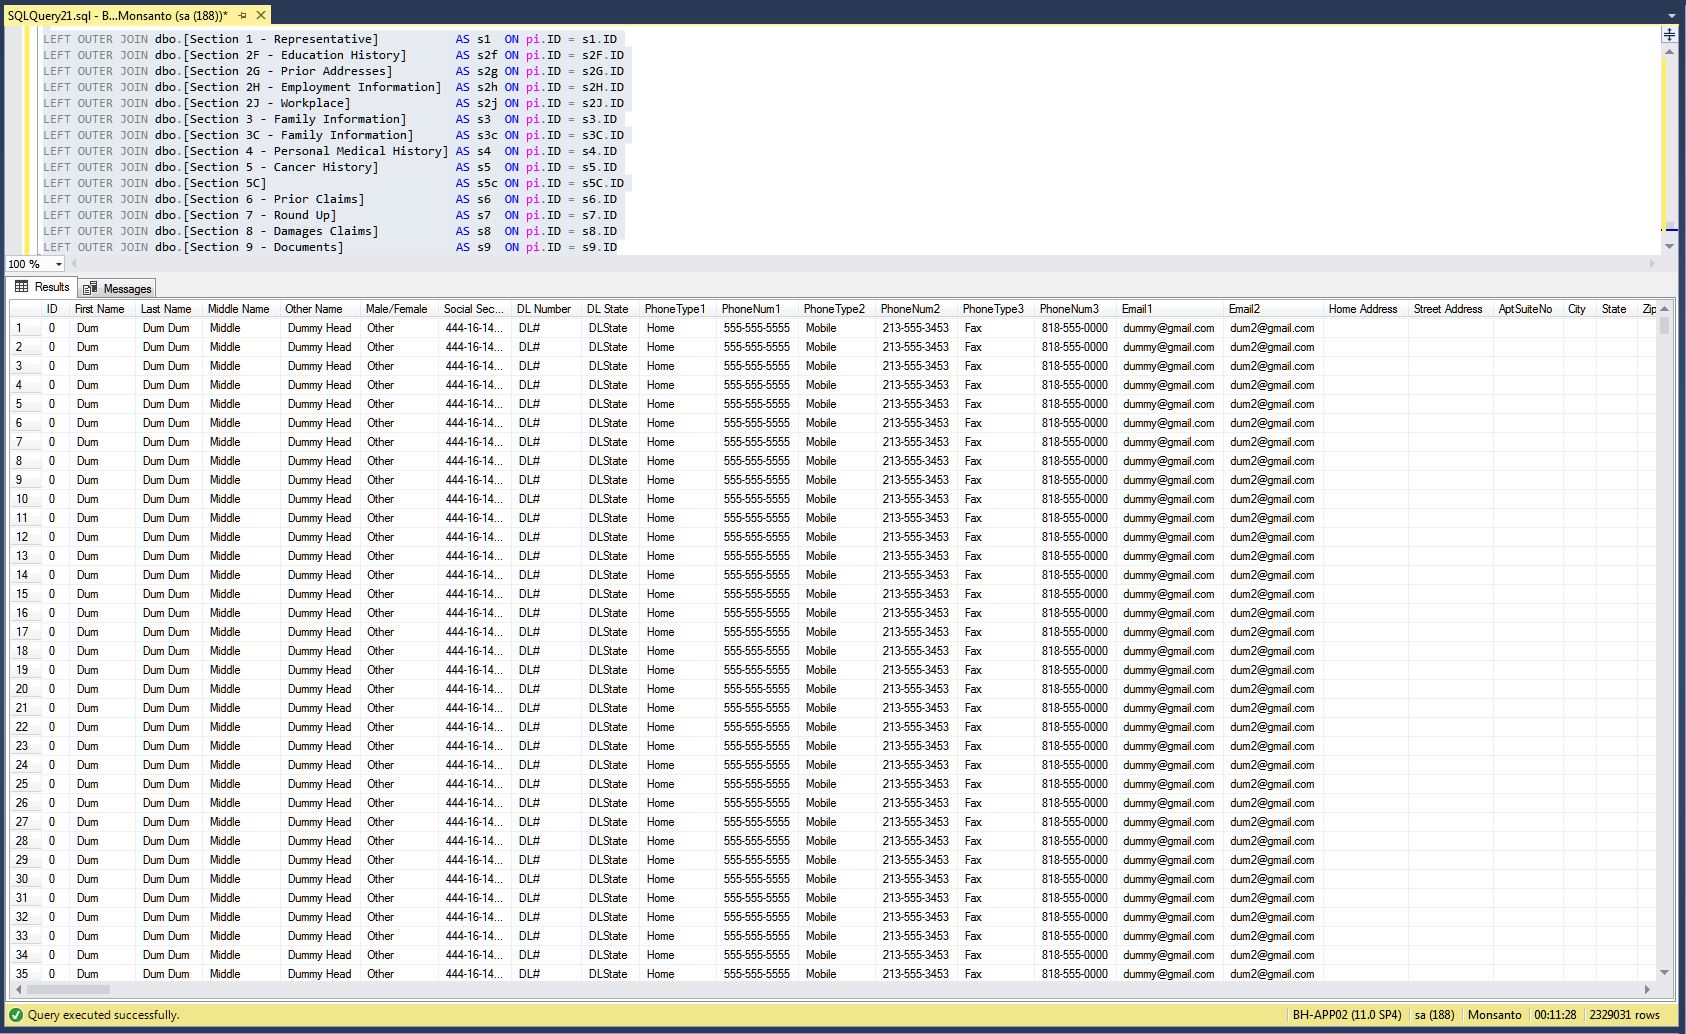Click the 00:11:28 elapsed time status
Image resolution: width=1686 pixels, height=1034 pixels.
pos(1555,1015)
